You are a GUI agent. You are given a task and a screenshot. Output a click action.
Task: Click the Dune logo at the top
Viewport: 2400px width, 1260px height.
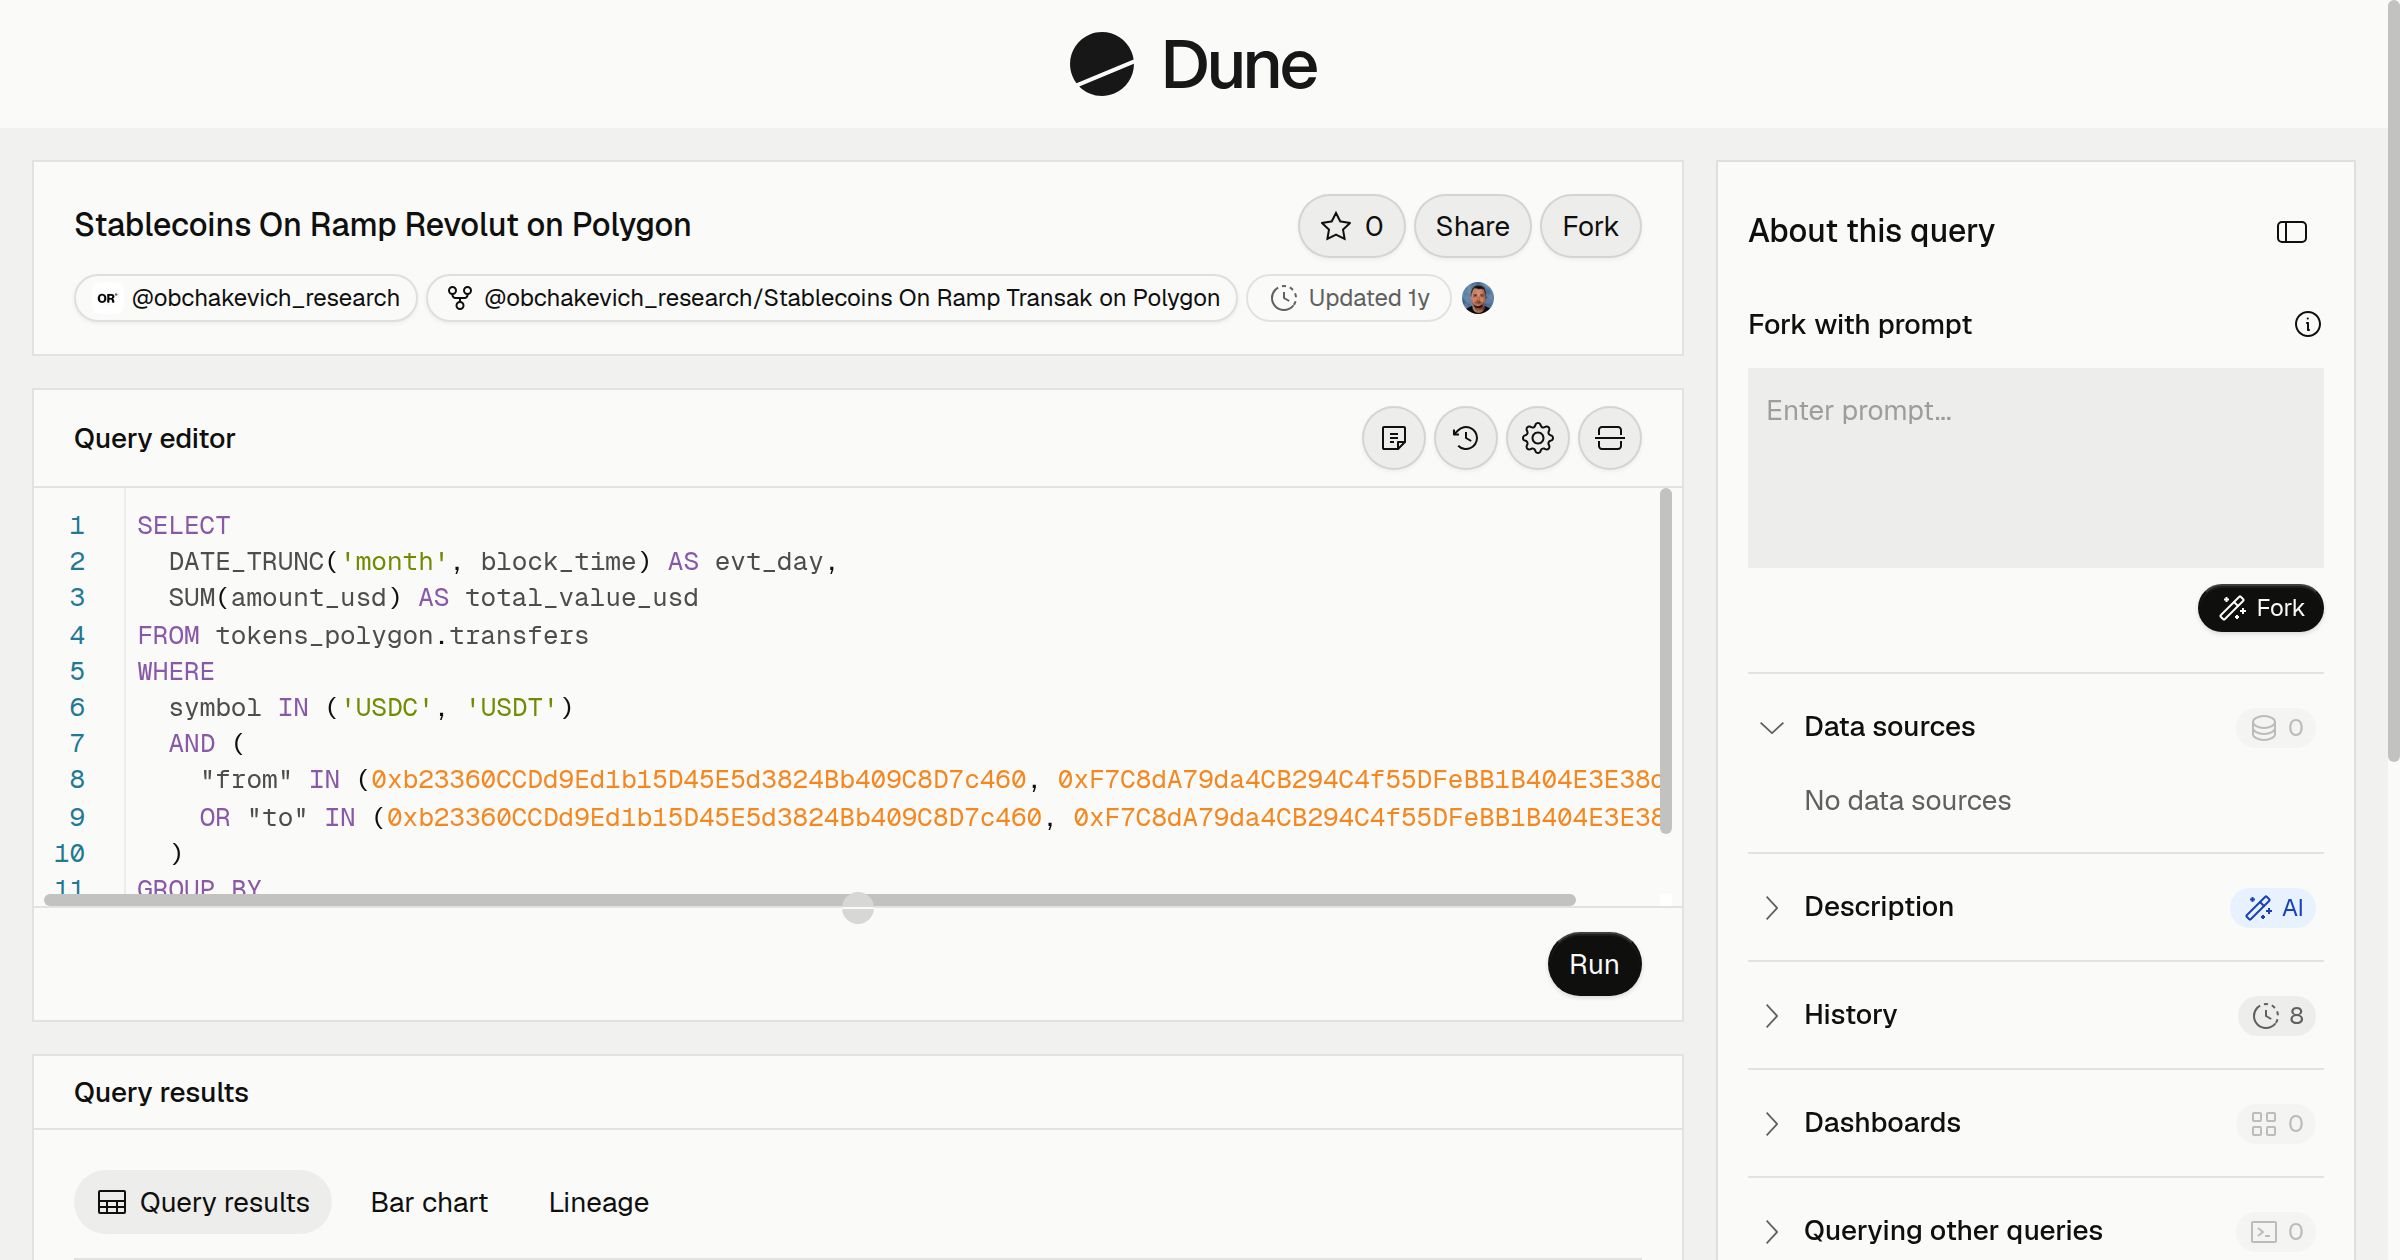(1193, 65)
